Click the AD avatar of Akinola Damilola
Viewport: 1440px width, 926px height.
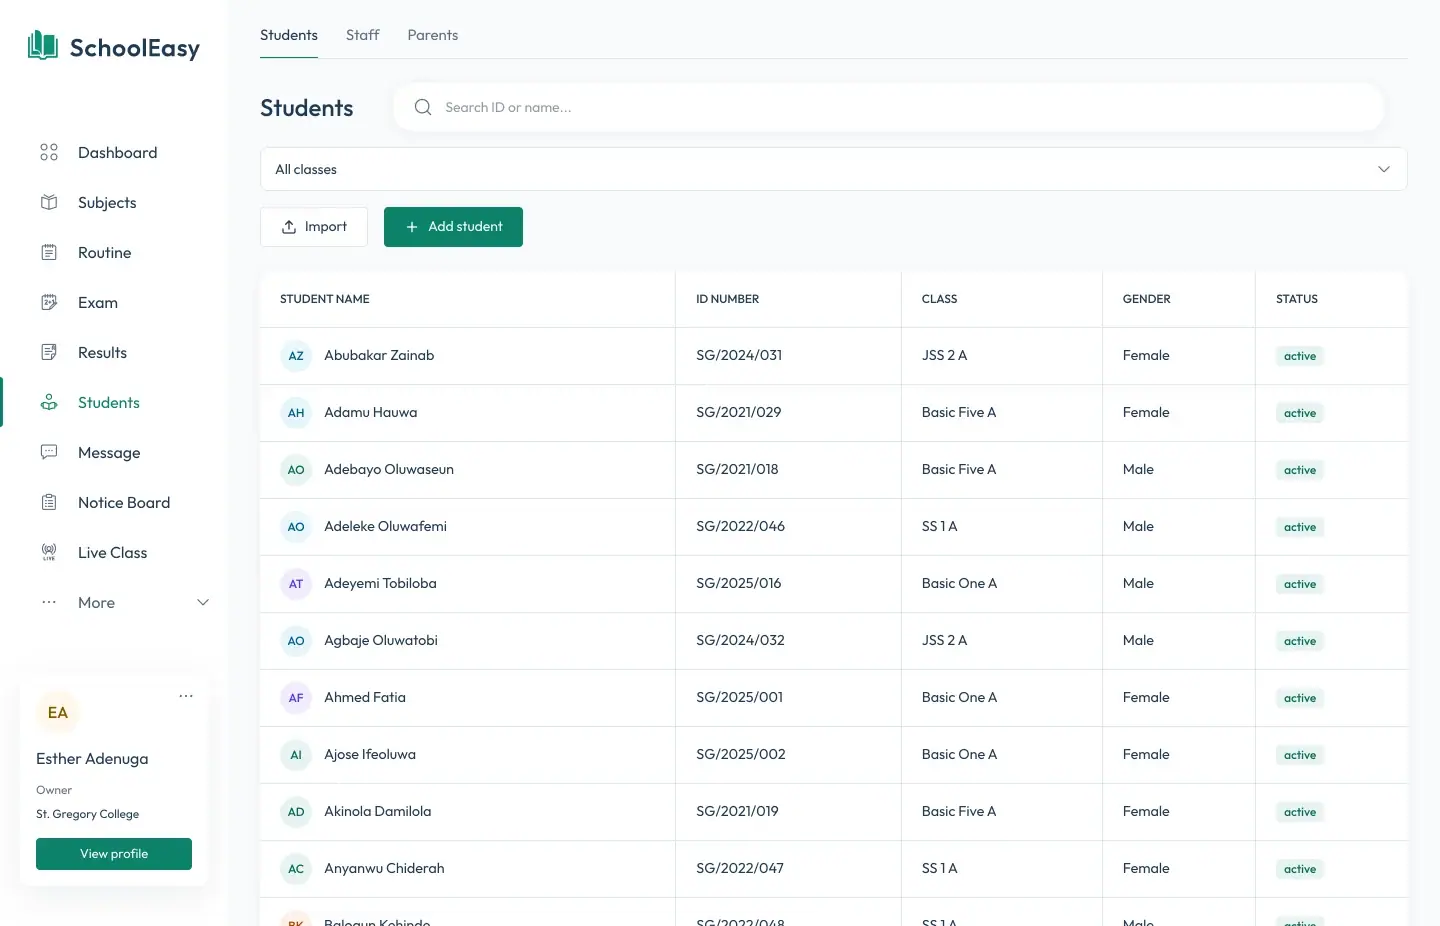[x=296, y=812]
